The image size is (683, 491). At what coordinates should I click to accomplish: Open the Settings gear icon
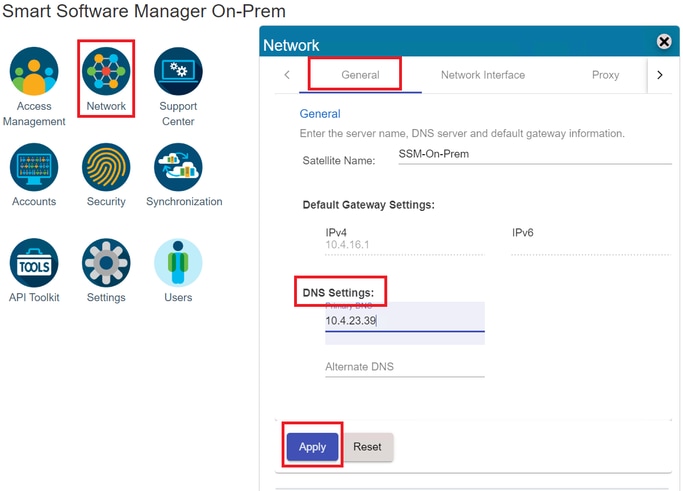pos(106,263)
